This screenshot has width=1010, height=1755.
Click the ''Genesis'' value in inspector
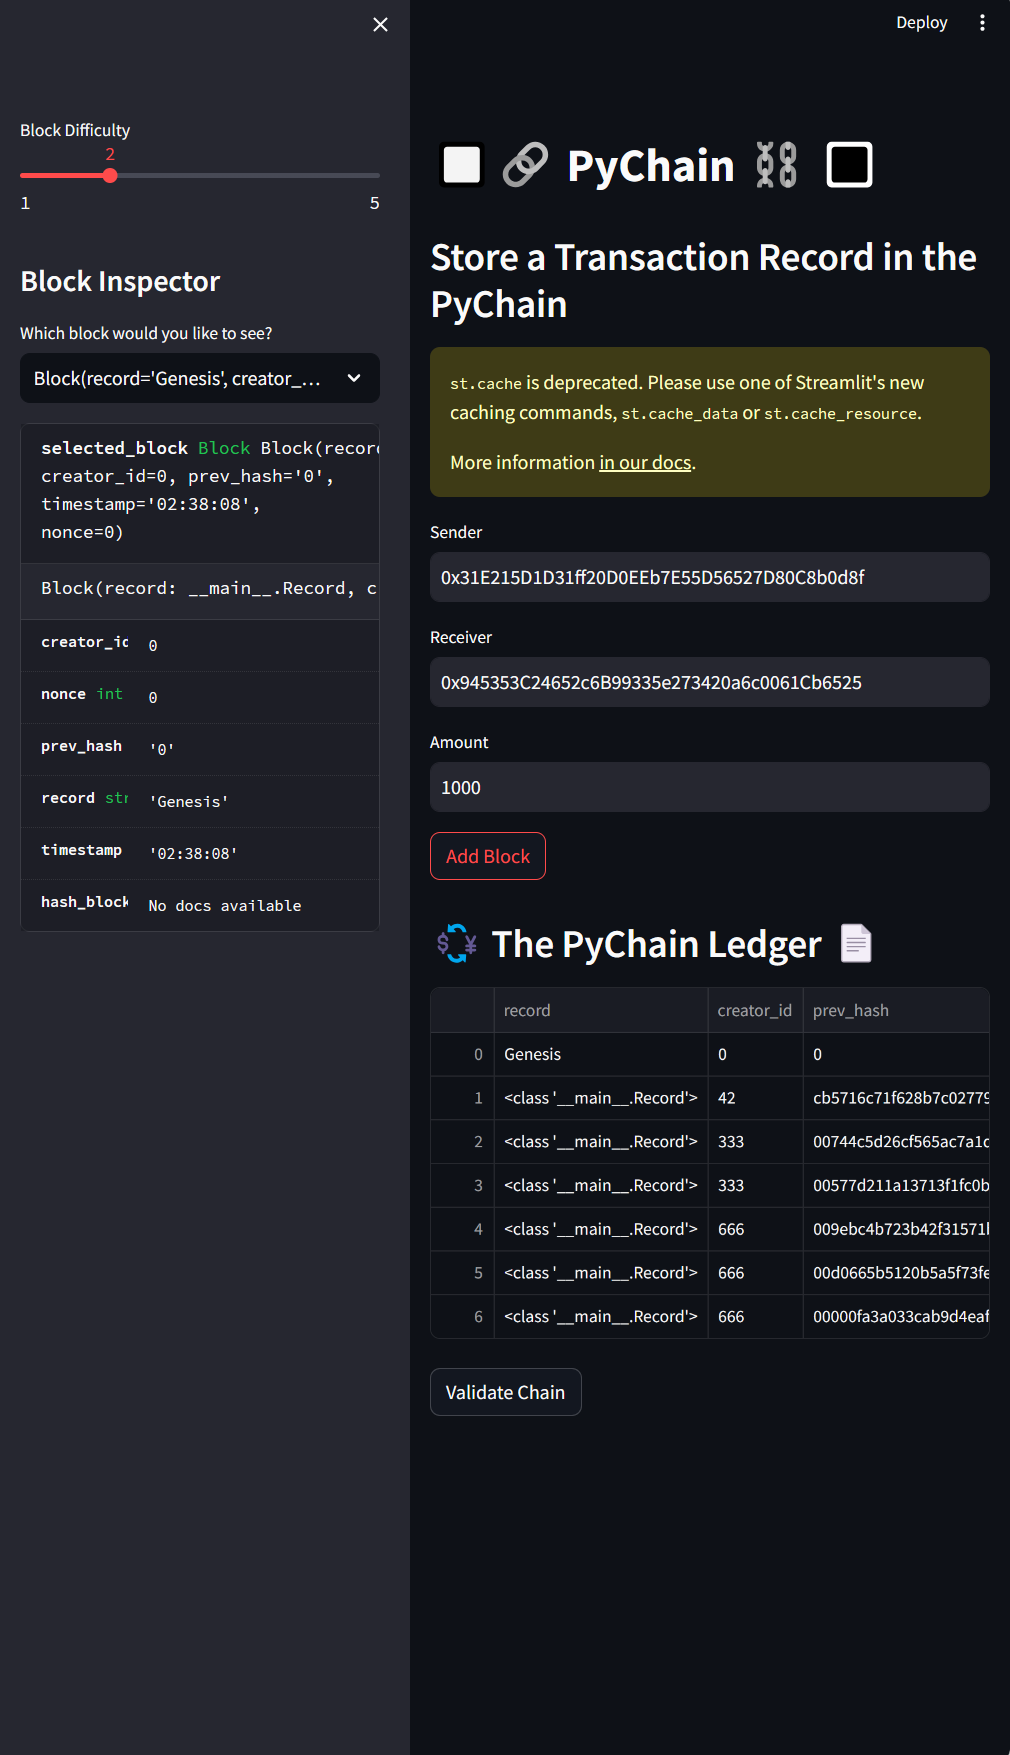tap(189, 802)
